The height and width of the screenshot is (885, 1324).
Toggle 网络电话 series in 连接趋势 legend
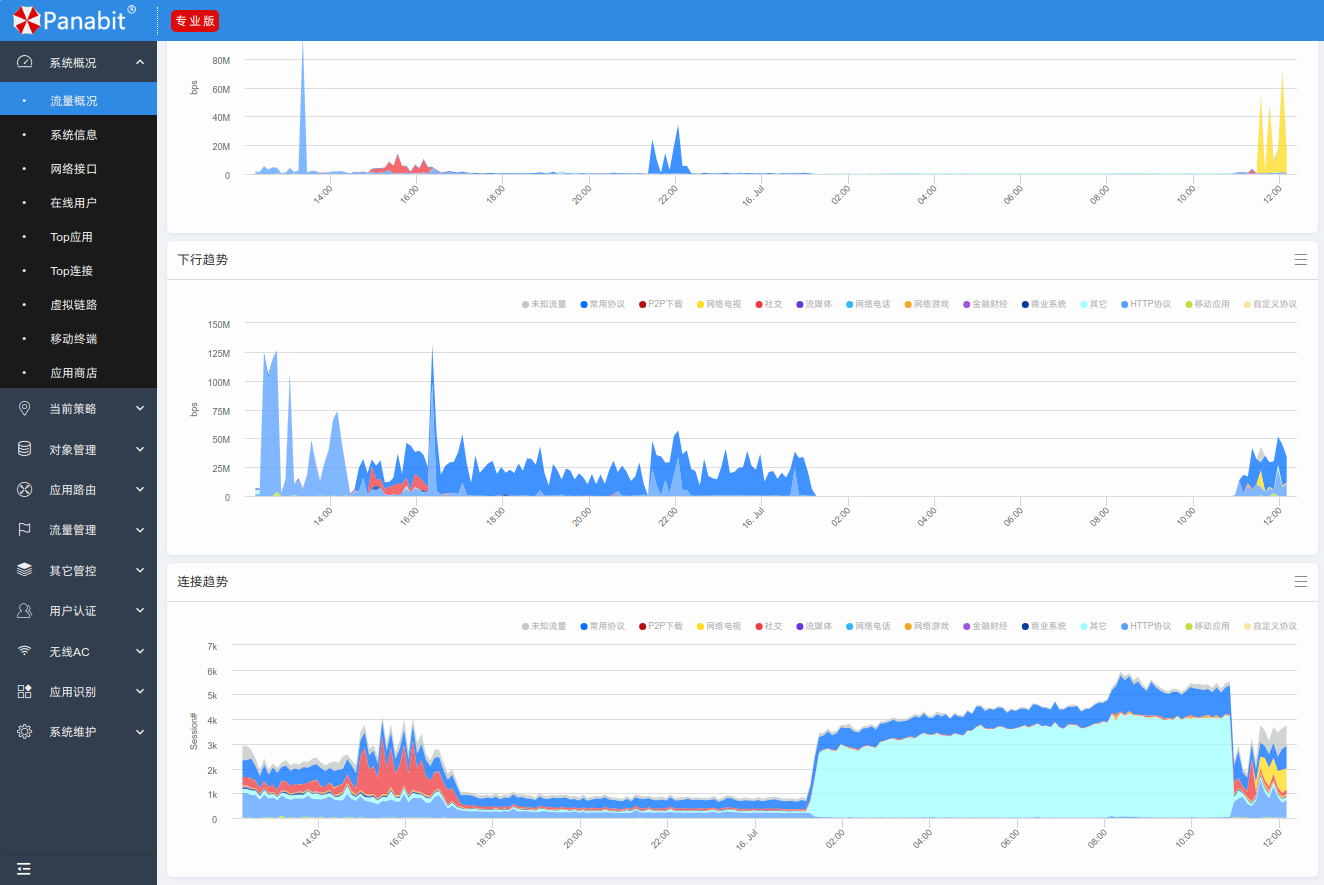pyautogui.click(x=868, y=626)
